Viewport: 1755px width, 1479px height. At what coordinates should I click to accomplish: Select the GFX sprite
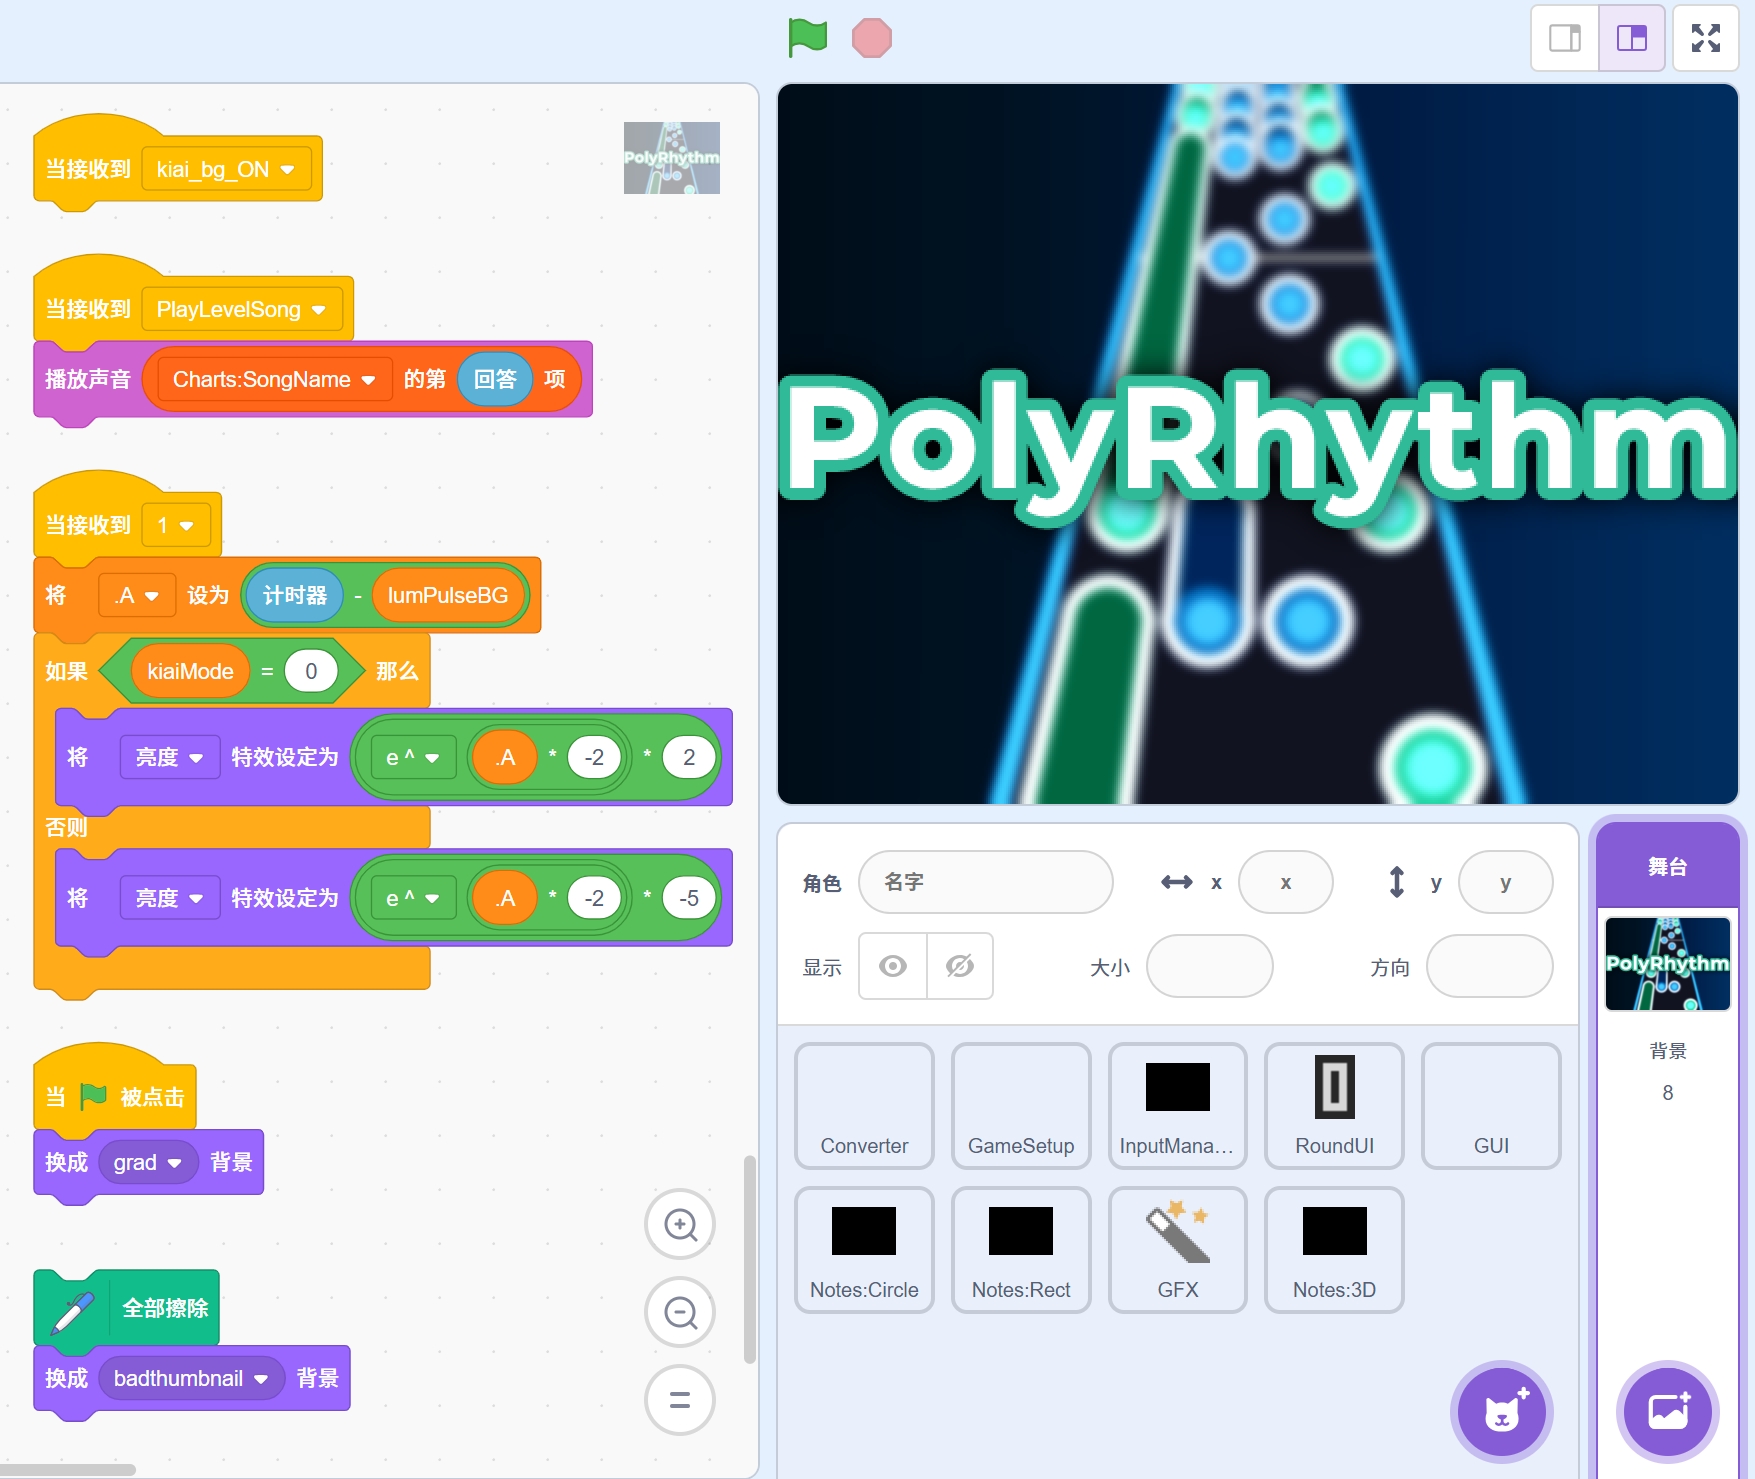click(x=1177, y=1249)
